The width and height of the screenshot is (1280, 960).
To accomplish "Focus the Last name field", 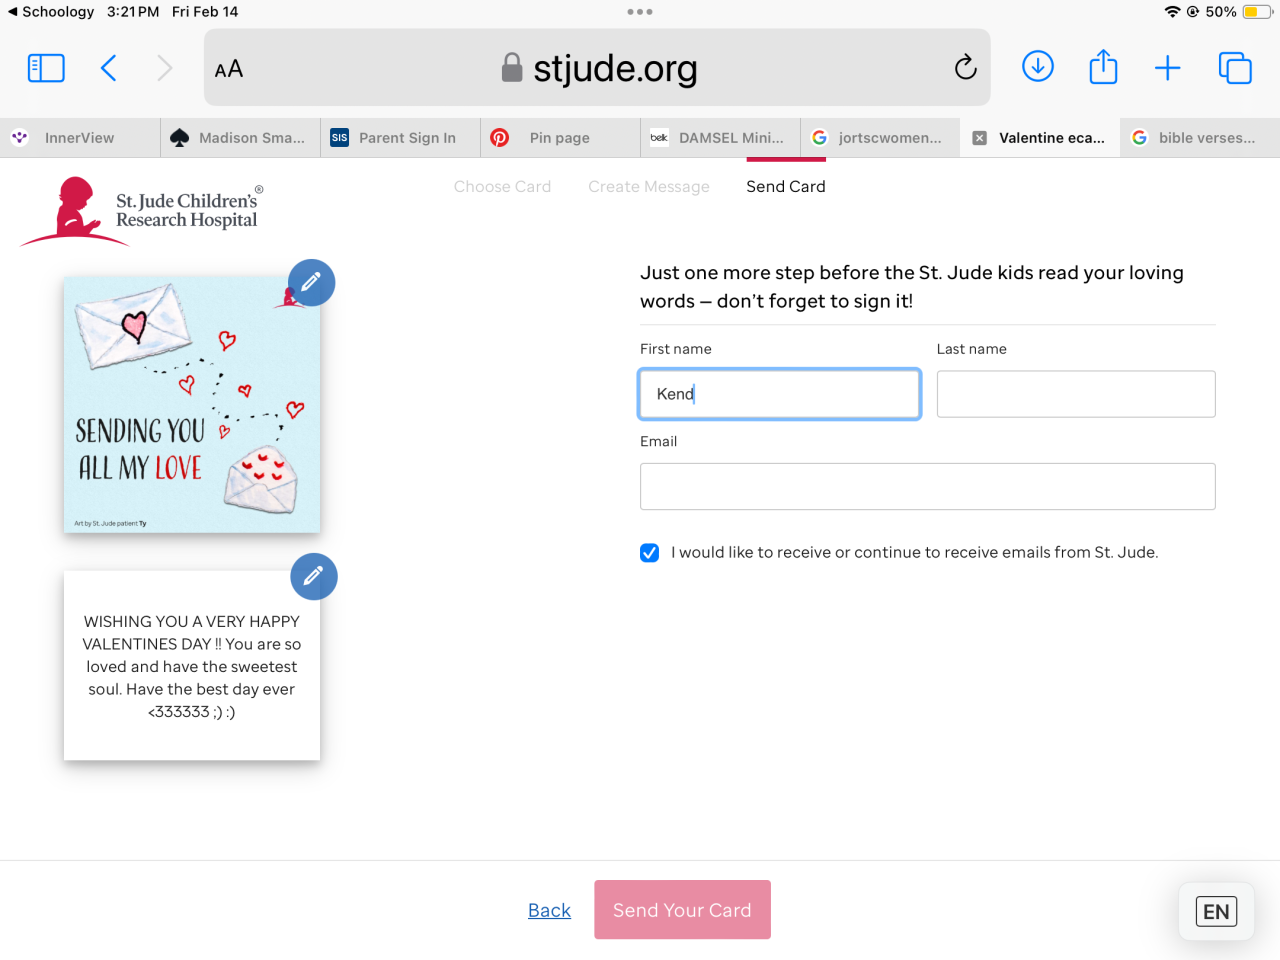I will [x=1075, y=394].
